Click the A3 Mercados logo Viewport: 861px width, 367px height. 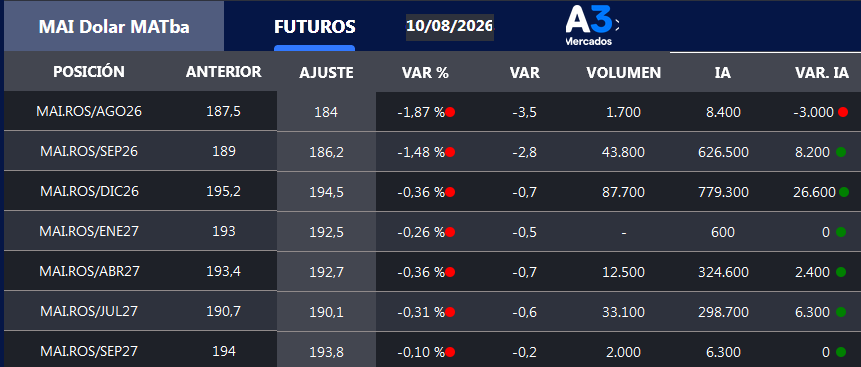tap(591, 26)
